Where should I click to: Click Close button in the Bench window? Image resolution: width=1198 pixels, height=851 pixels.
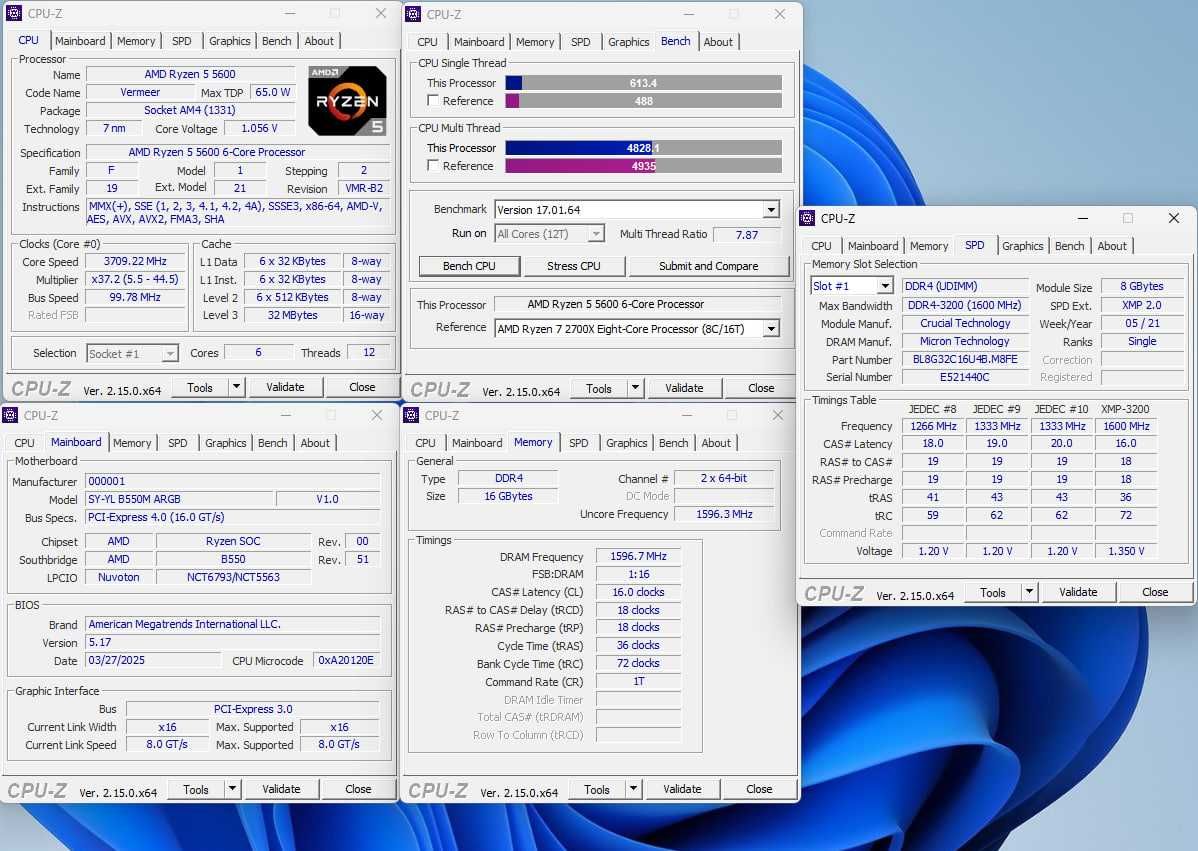(x=761, y=388)
